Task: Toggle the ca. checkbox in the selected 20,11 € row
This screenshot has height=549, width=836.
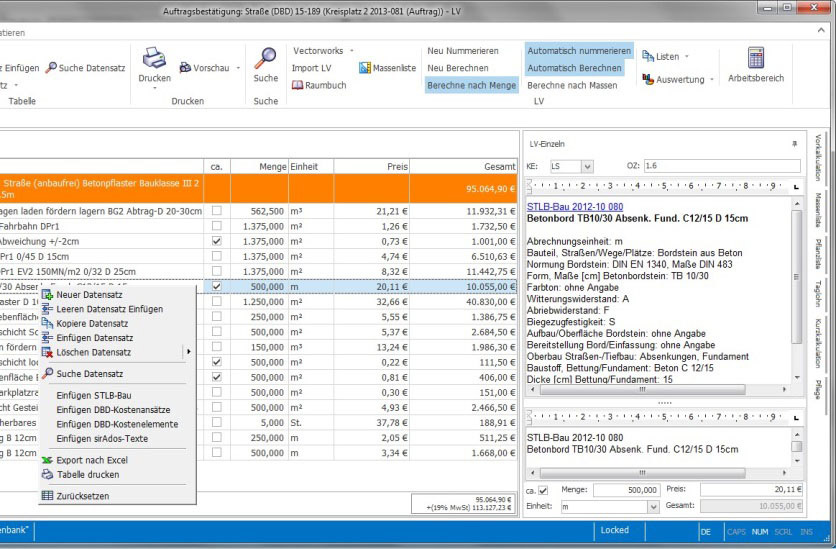Action: point(217,286)
